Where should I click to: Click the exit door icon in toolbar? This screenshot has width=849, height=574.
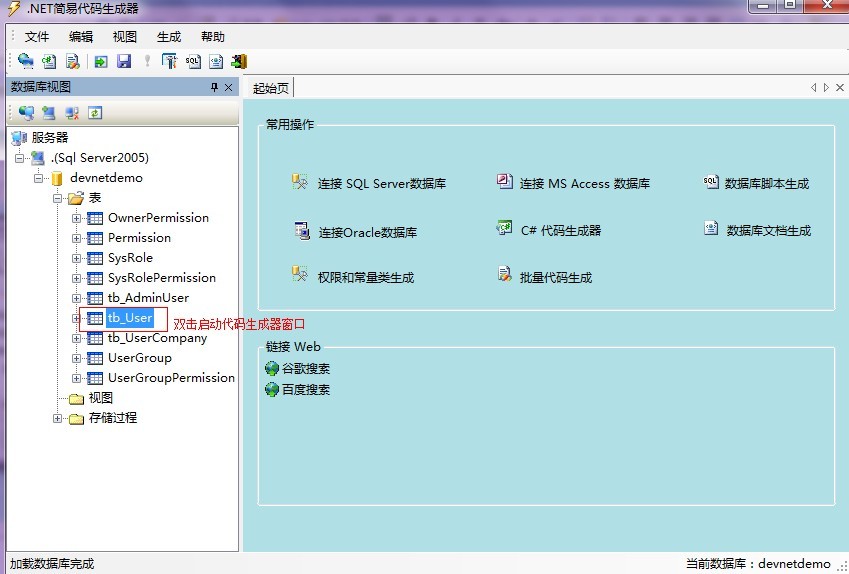coord(238,61)
